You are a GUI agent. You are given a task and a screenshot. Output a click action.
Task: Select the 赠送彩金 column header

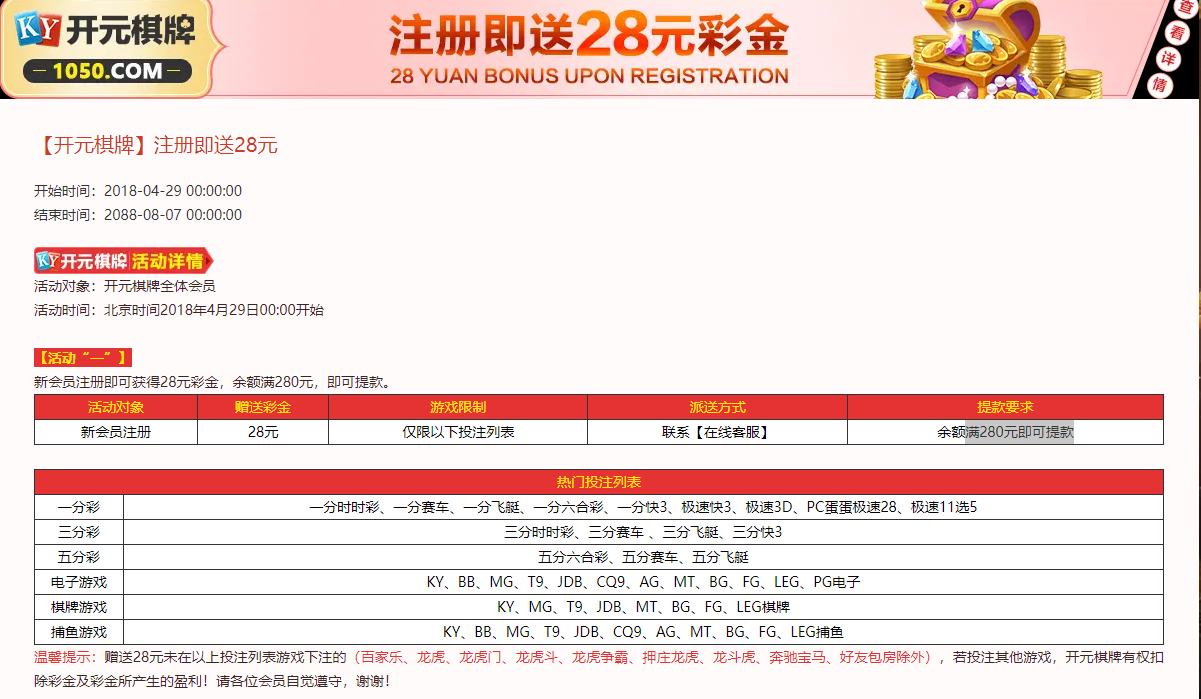click(x=263, y=407)
